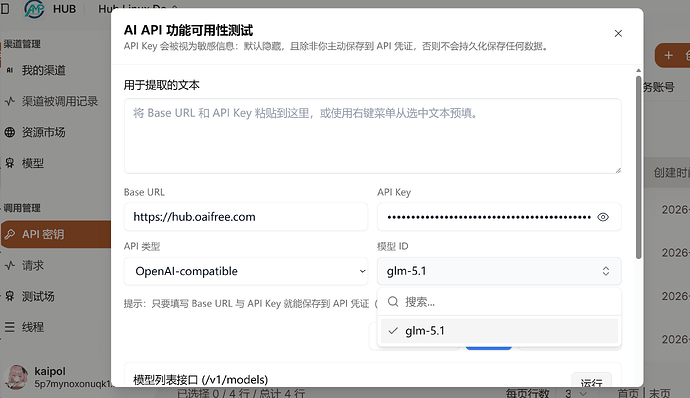This screenshot has width=690, height=398.
Task: Click the kaipol username text
Action: (x=50, y=371)
